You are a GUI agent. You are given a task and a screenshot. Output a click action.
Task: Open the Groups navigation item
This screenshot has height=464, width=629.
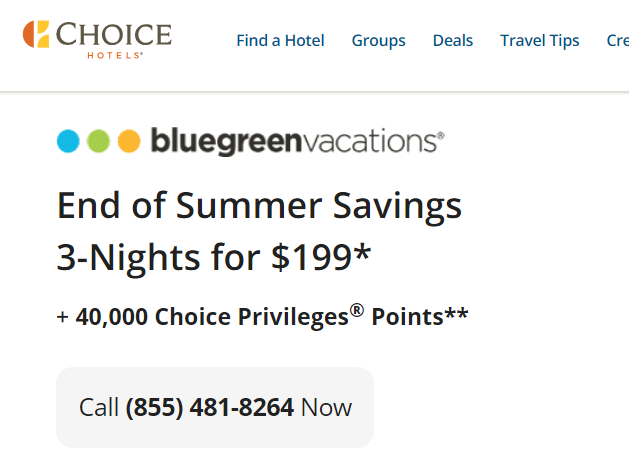tap(378, 41)
